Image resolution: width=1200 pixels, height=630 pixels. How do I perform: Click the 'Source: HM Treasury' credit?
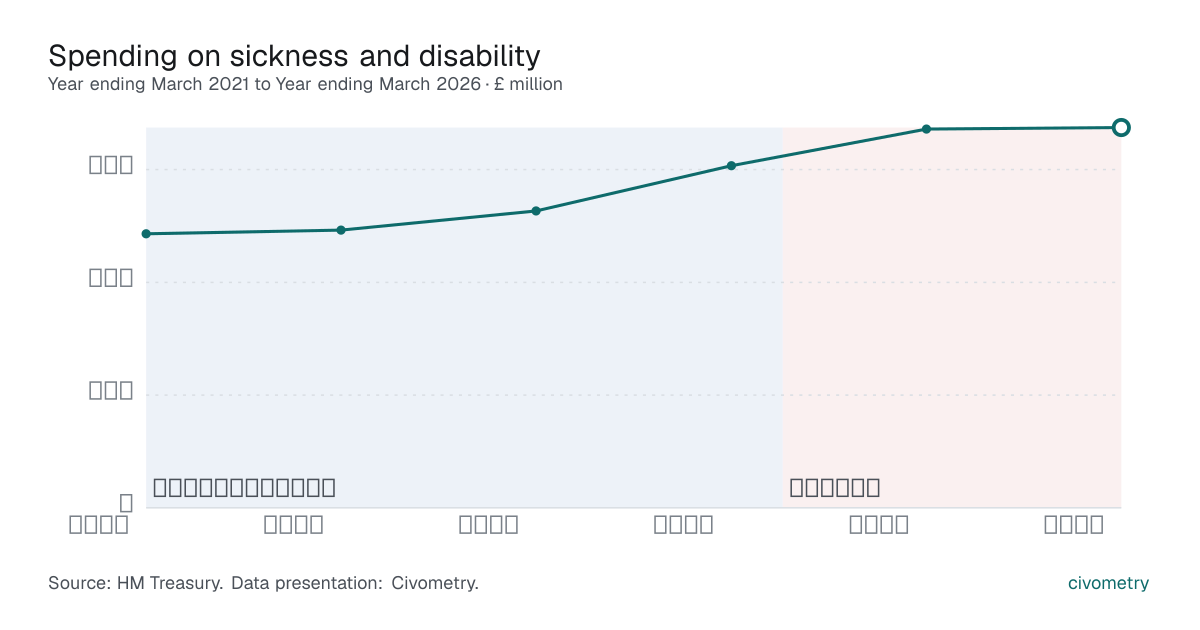tap(135, 583)
